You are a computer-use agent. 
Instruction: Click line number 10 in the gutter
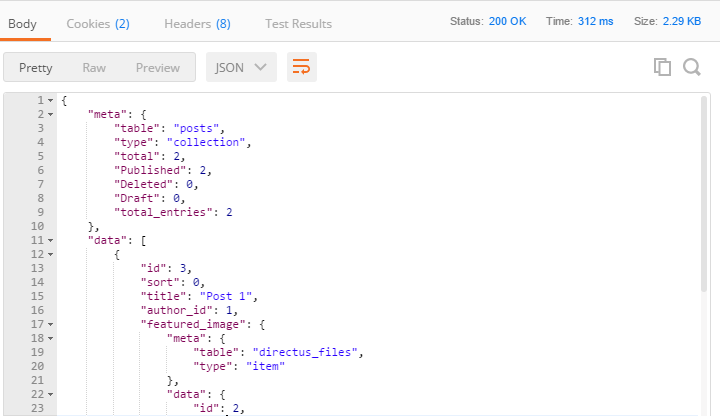pos(38,226)
